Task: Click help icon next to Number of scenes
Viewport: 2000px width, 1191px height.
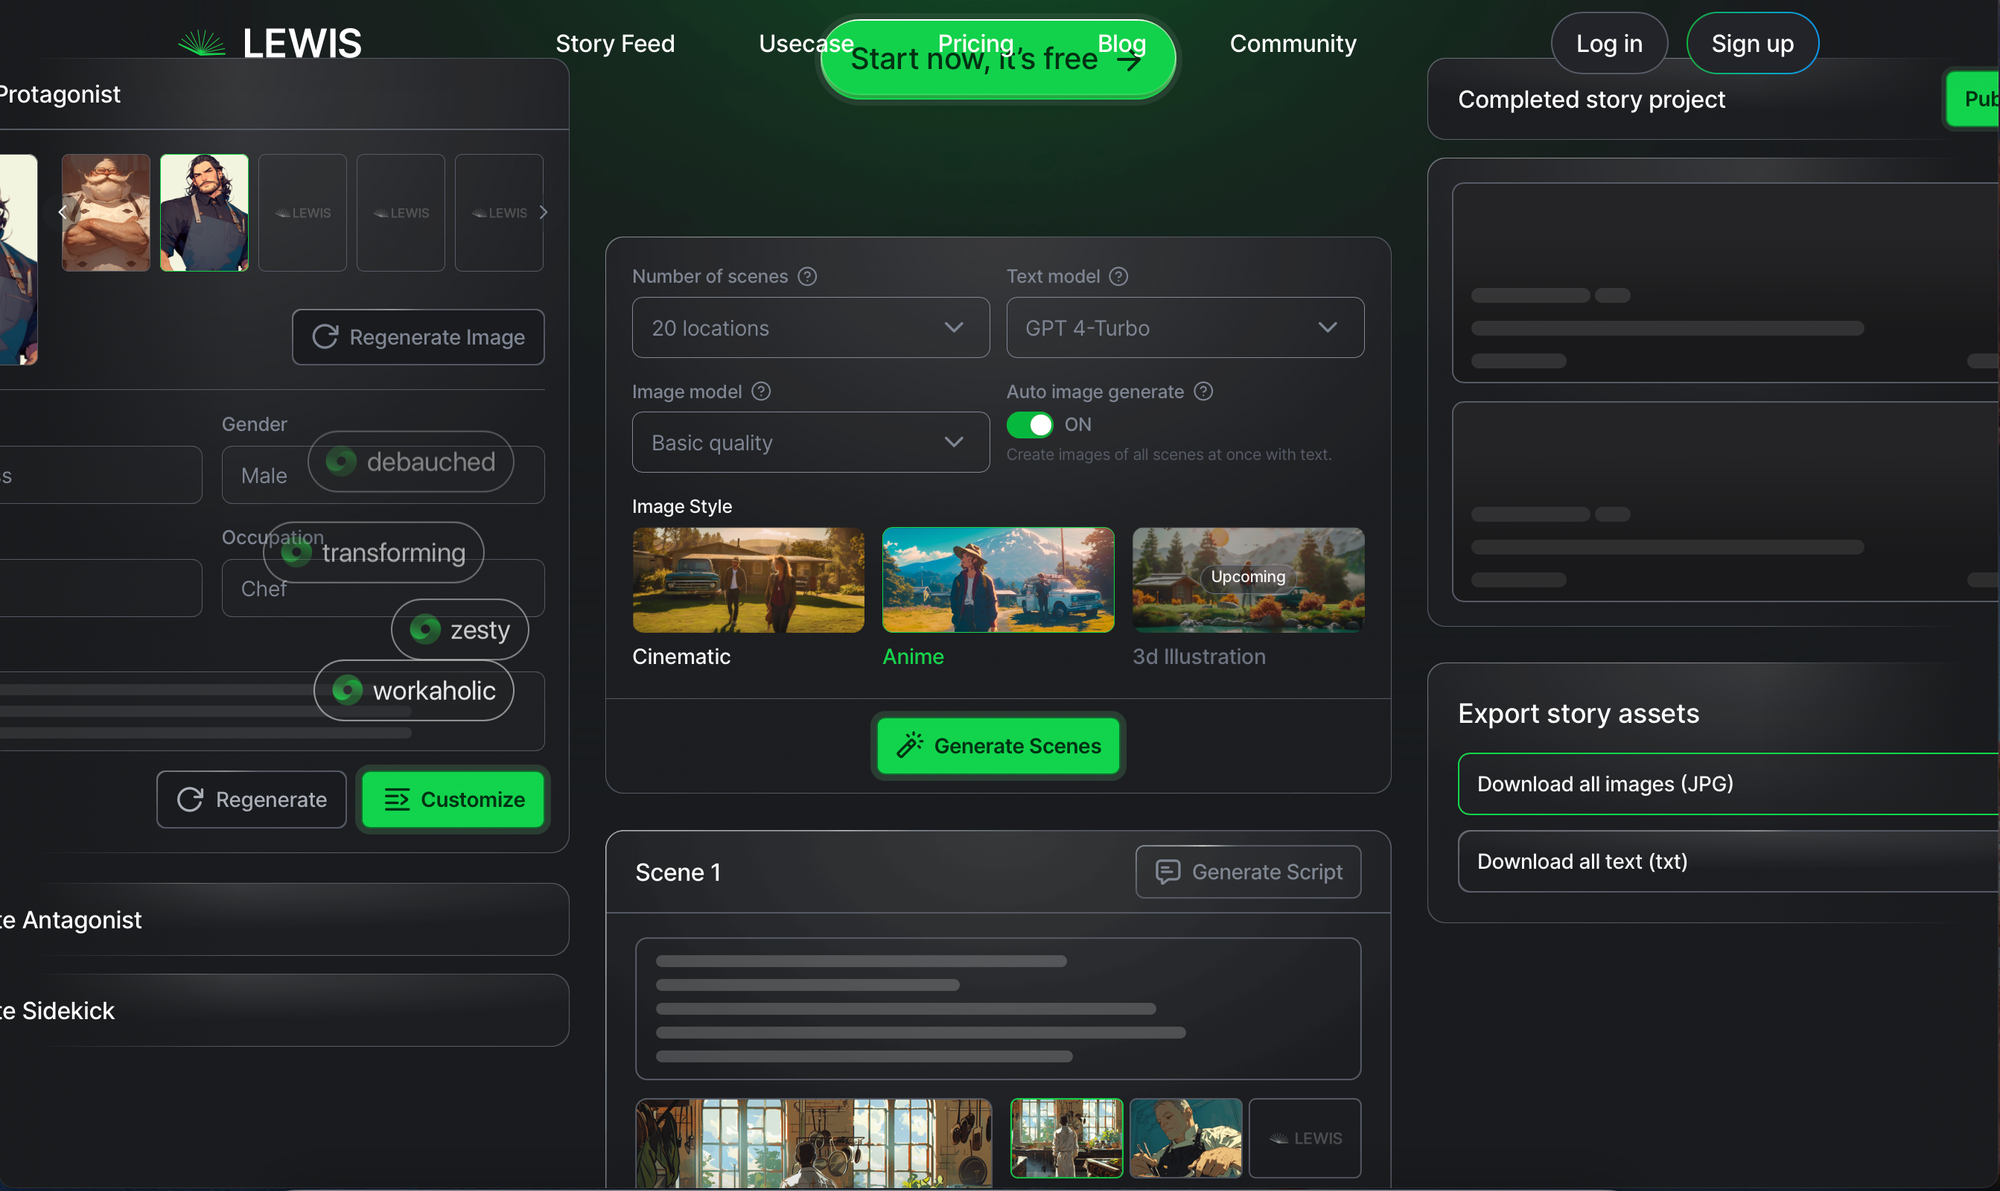Action: point(807,276)
